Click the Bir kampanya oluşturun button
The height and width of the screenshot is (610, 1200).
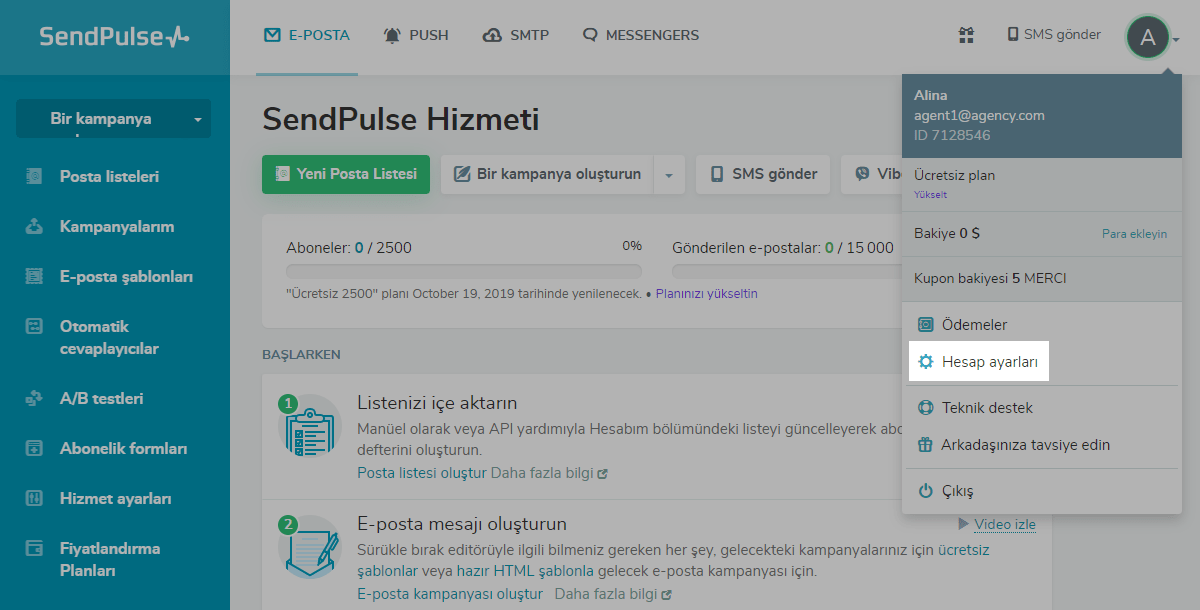[x=548, y=174]
